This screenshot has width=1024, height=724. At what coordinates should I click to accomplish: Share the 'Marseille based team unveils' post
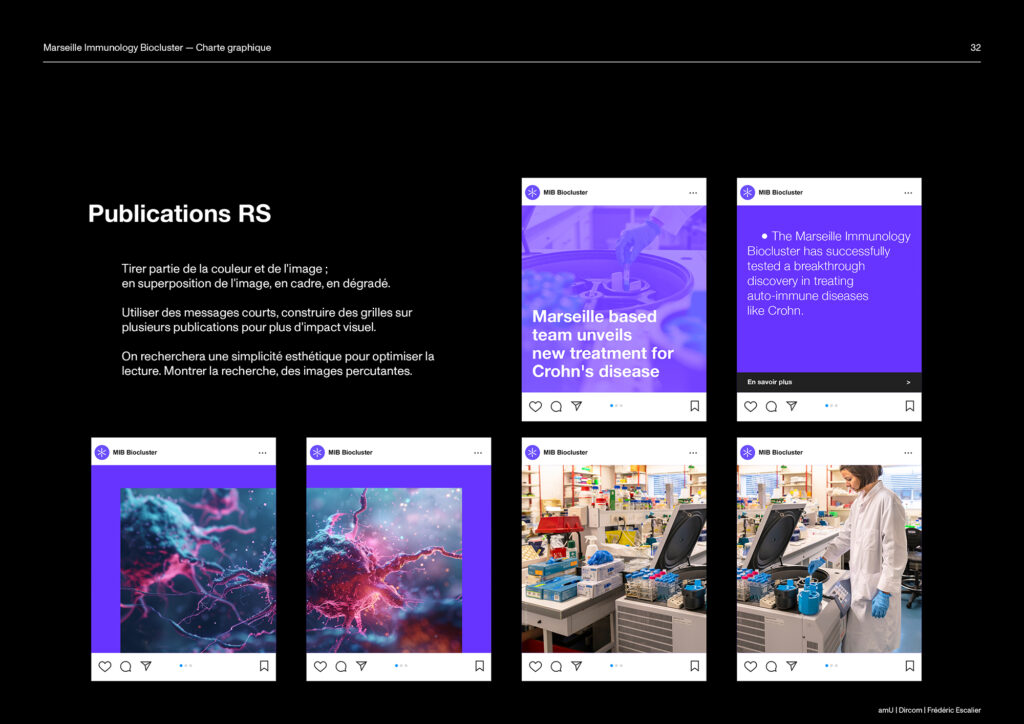click(x=577, y=406)
